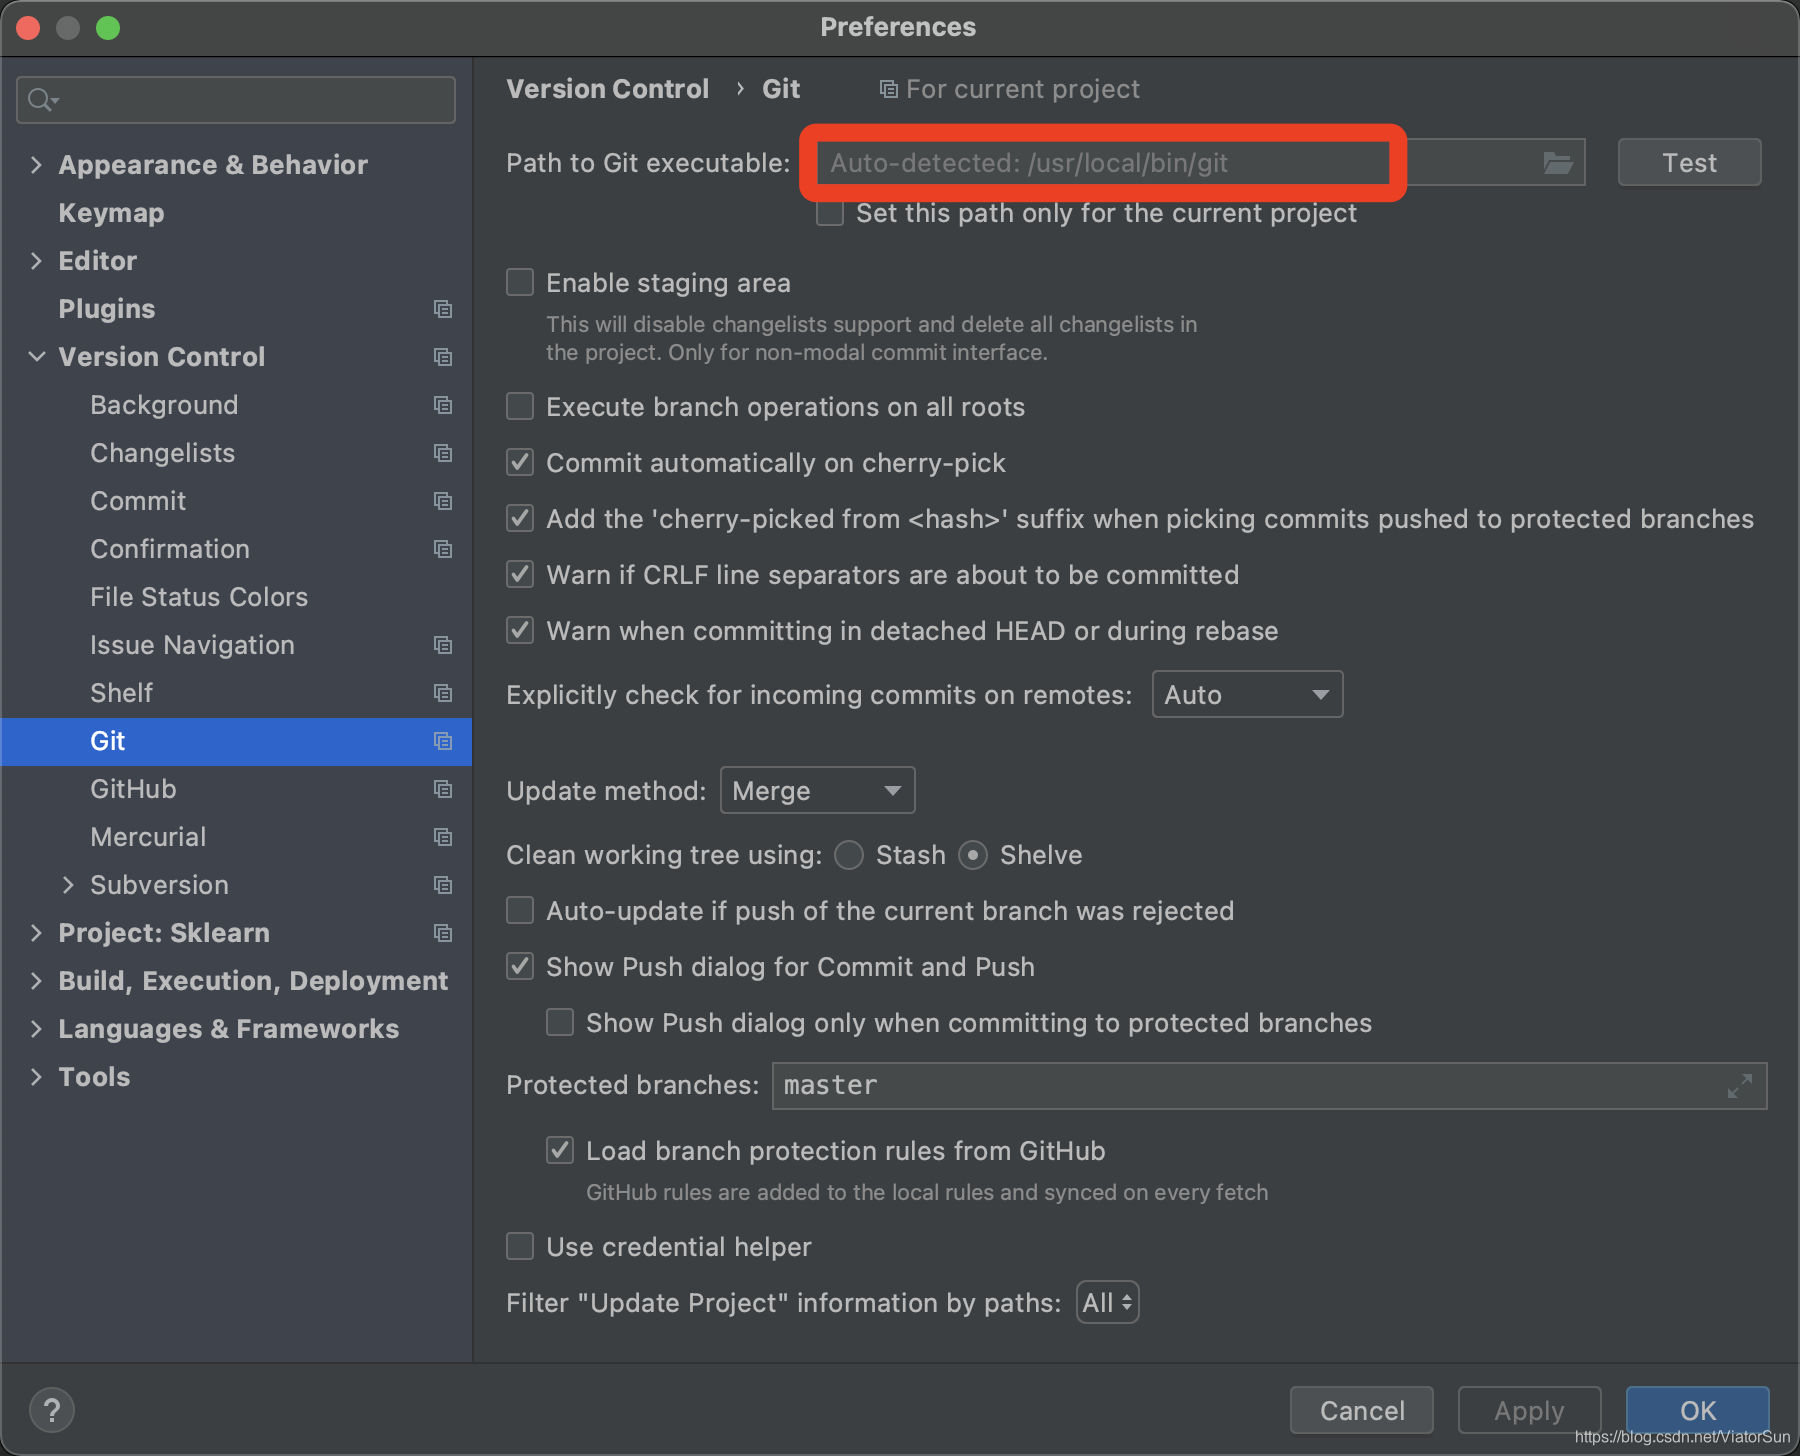The height and width of the screenshot is (1456, 1800).
Task: Click project-level icon beside Project: Sklearn
Action: coord(443,933)
